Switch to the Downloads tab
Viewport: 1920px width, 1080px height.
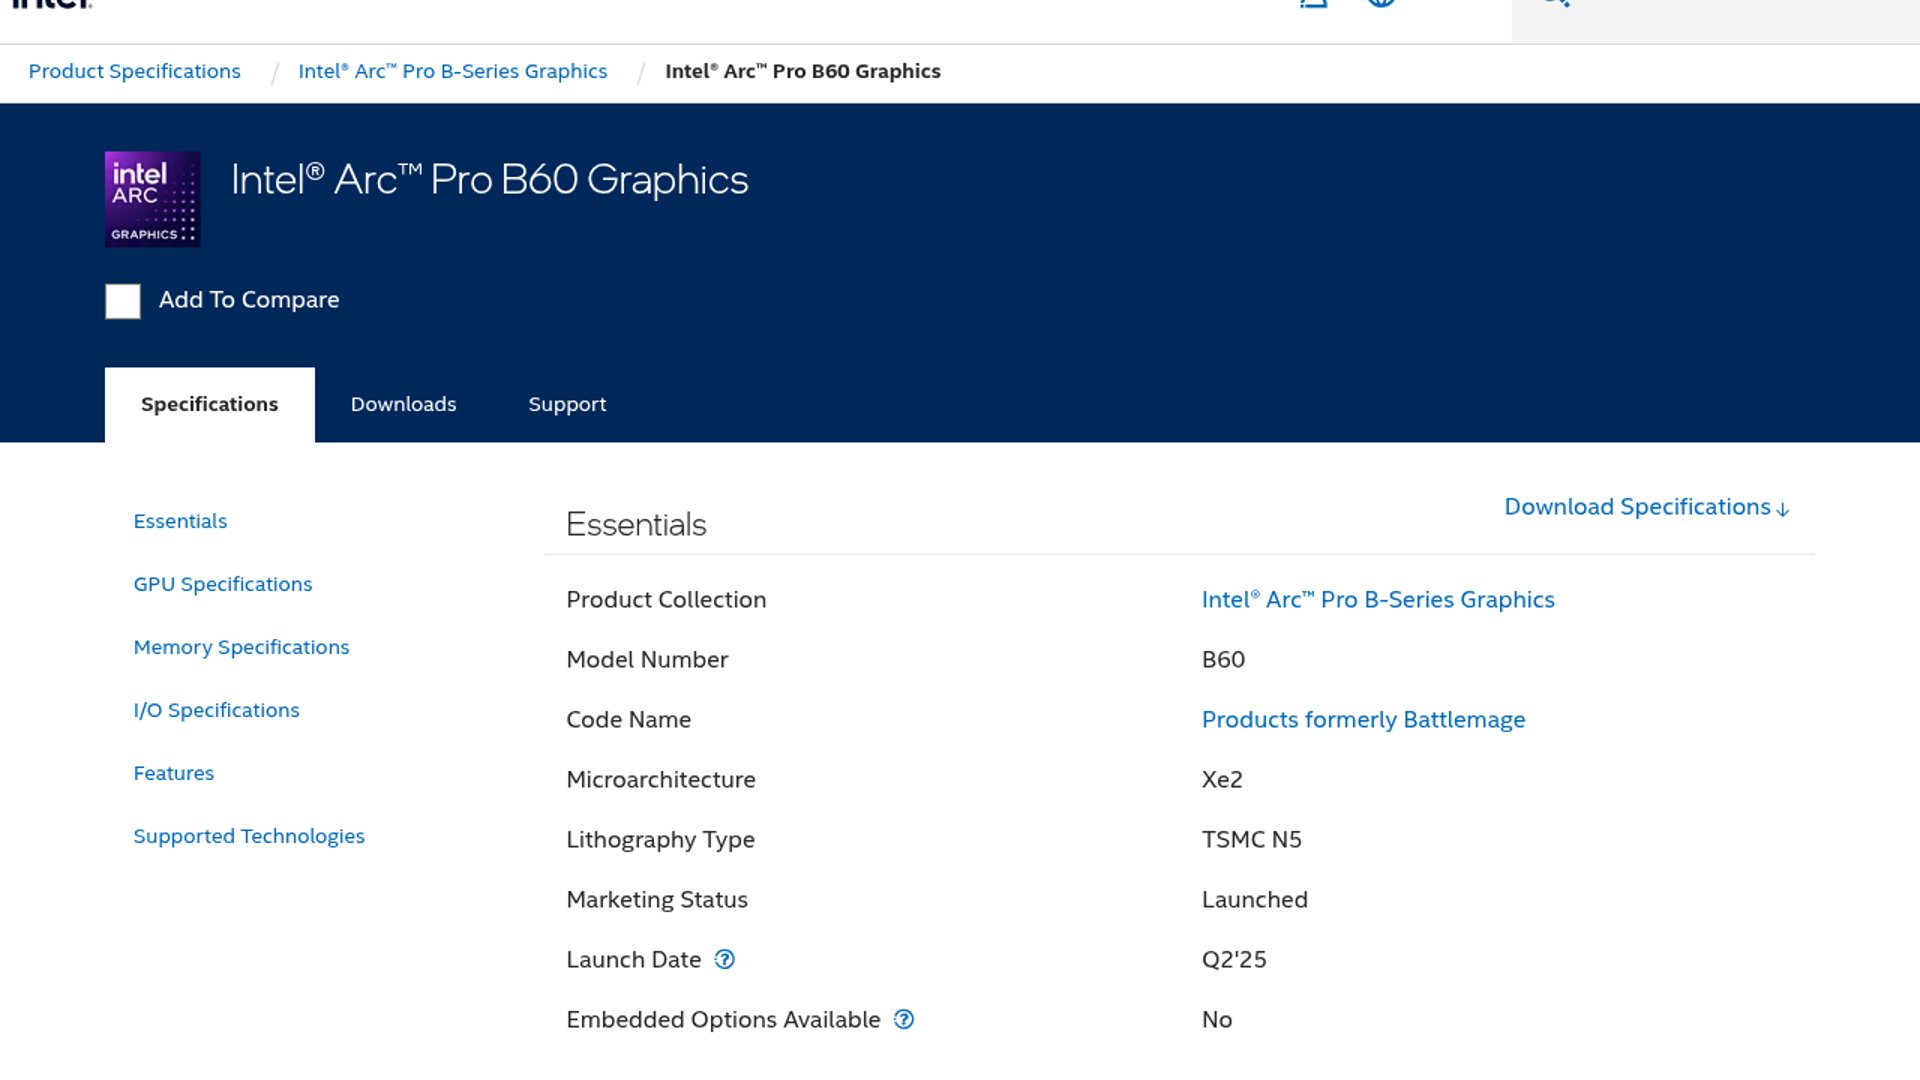[403, 405]
